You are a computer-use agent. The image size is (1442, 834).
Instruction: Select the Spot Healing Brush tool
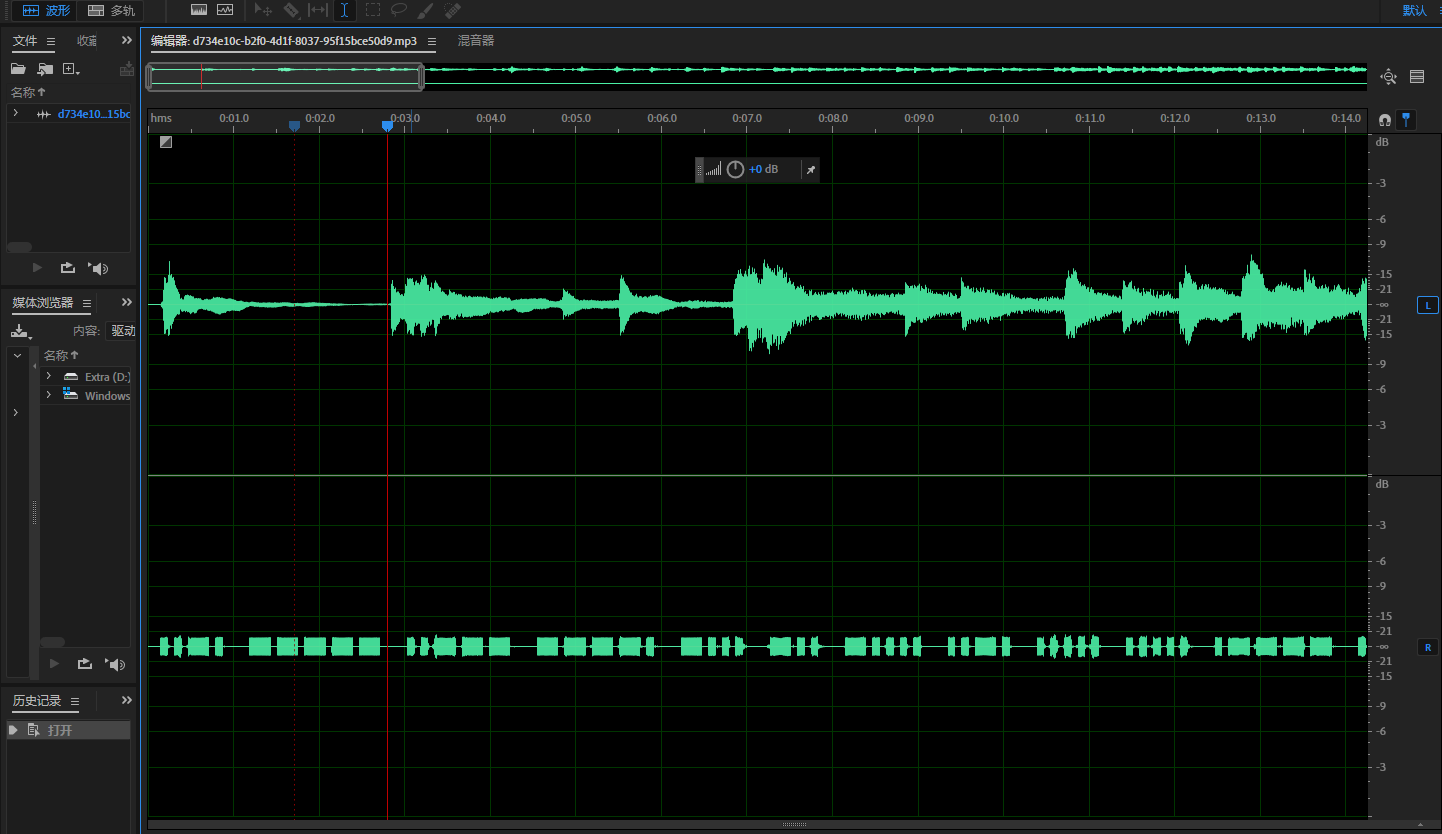451,10
